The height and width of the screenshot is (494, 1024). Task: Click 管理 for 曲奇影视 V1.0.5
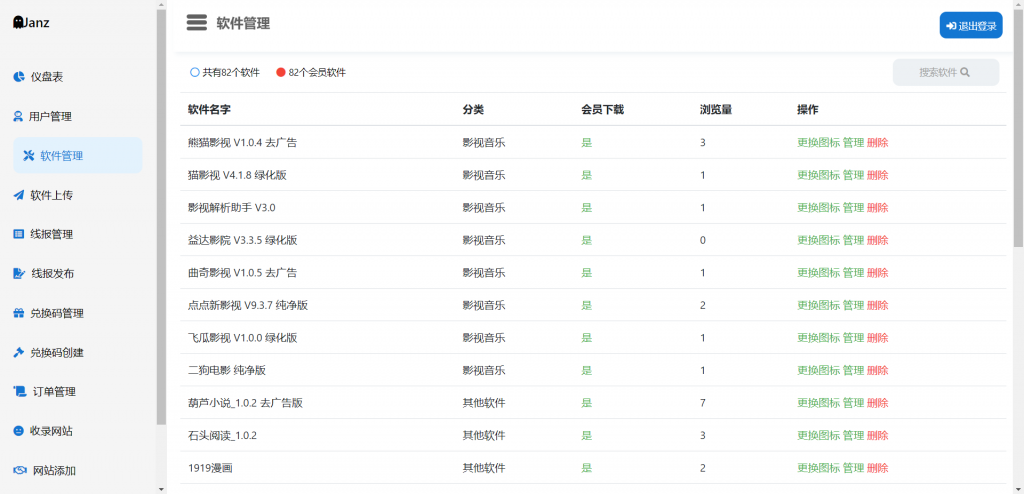[x=853, y=272]
